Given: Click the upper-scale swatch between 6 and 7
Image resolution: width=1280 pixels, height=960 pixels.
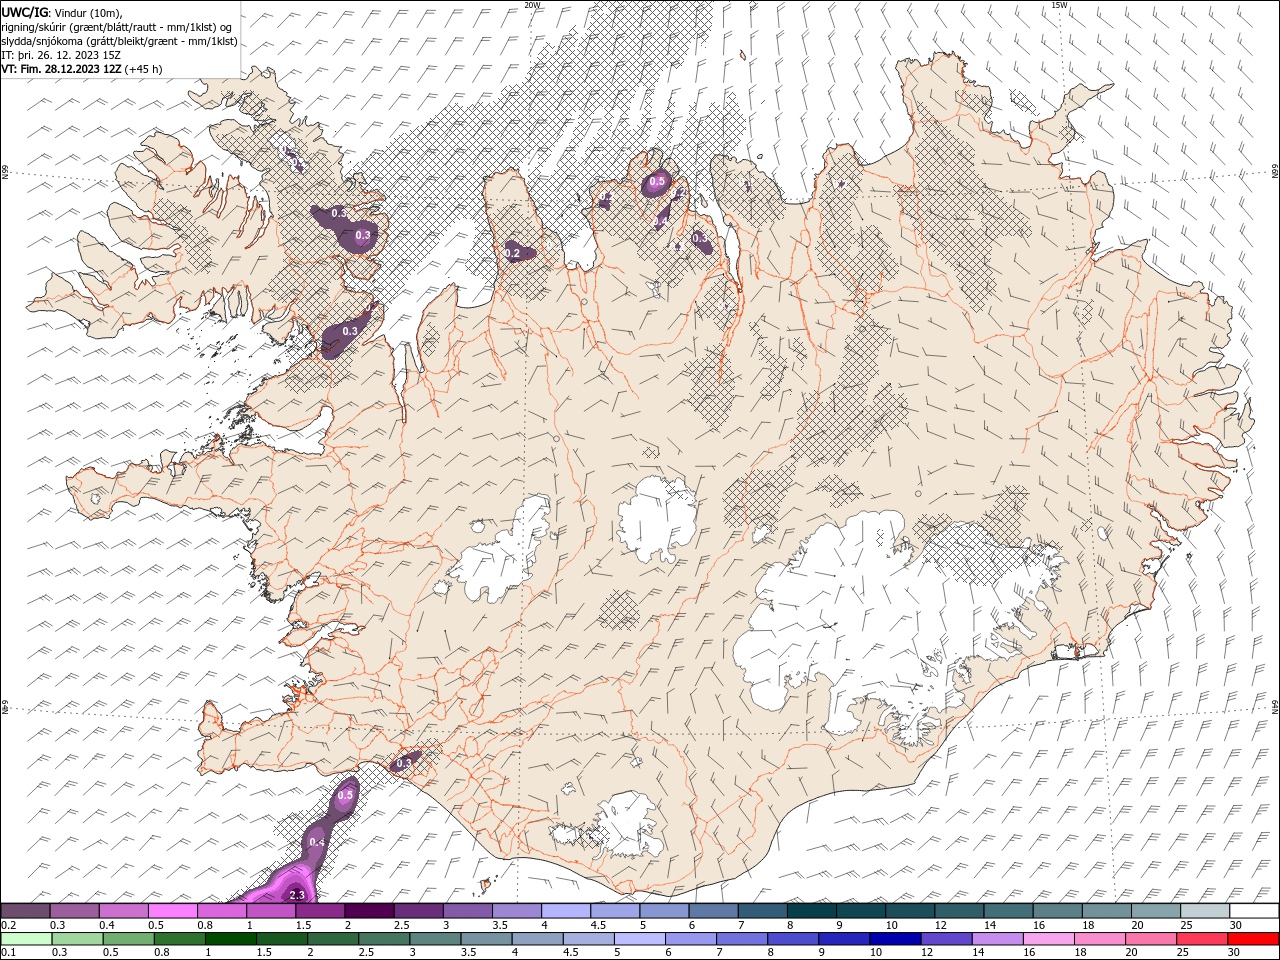Looking at the screenshot, I should click(712, 911).
